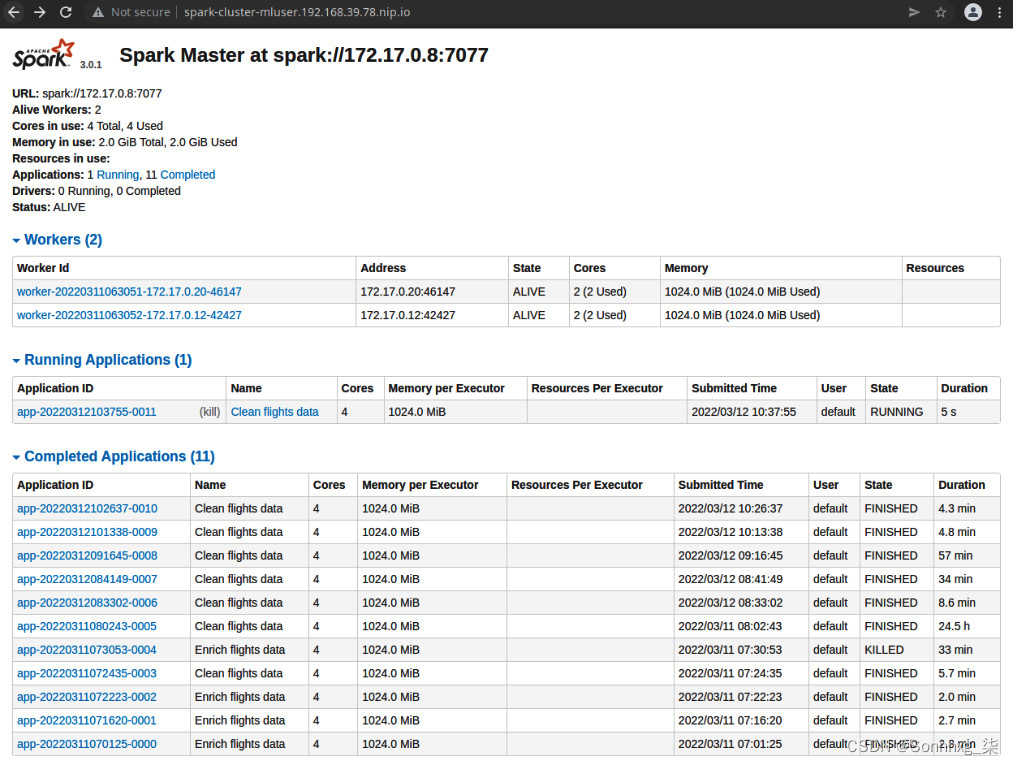Screen dimensions: 1013x765
Task: Click worker address 172.17.0.12:42427
Action: coord(408,315)
